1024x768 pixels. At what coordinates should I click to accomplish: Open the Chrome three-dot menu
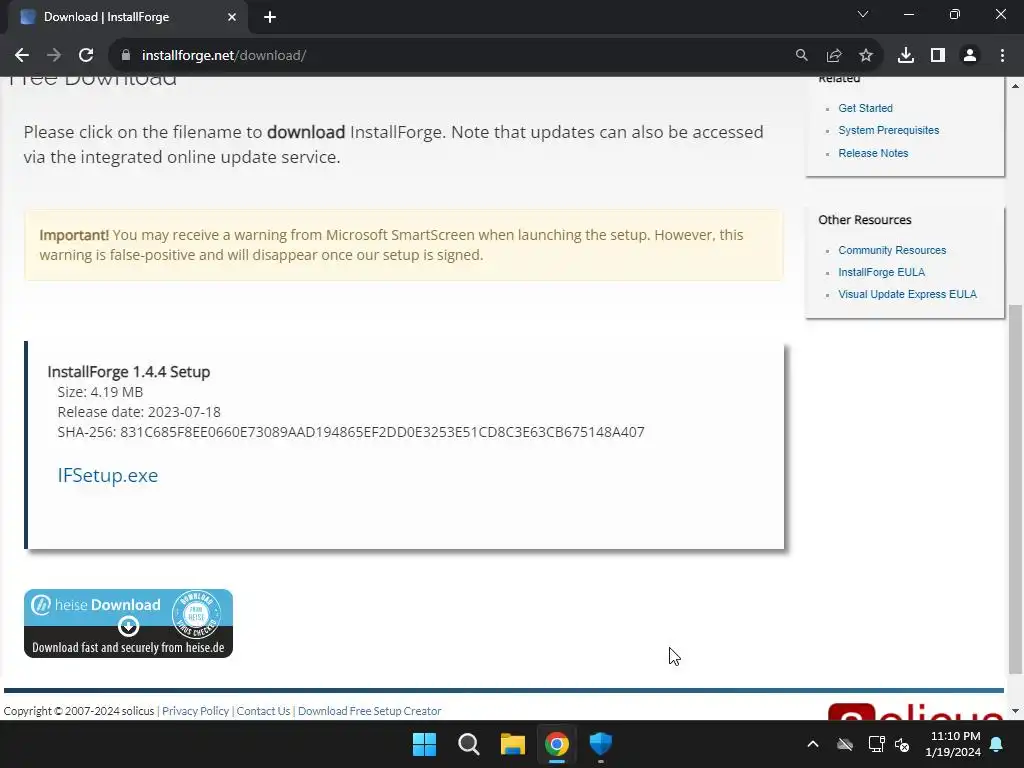tap(1002, 56)
